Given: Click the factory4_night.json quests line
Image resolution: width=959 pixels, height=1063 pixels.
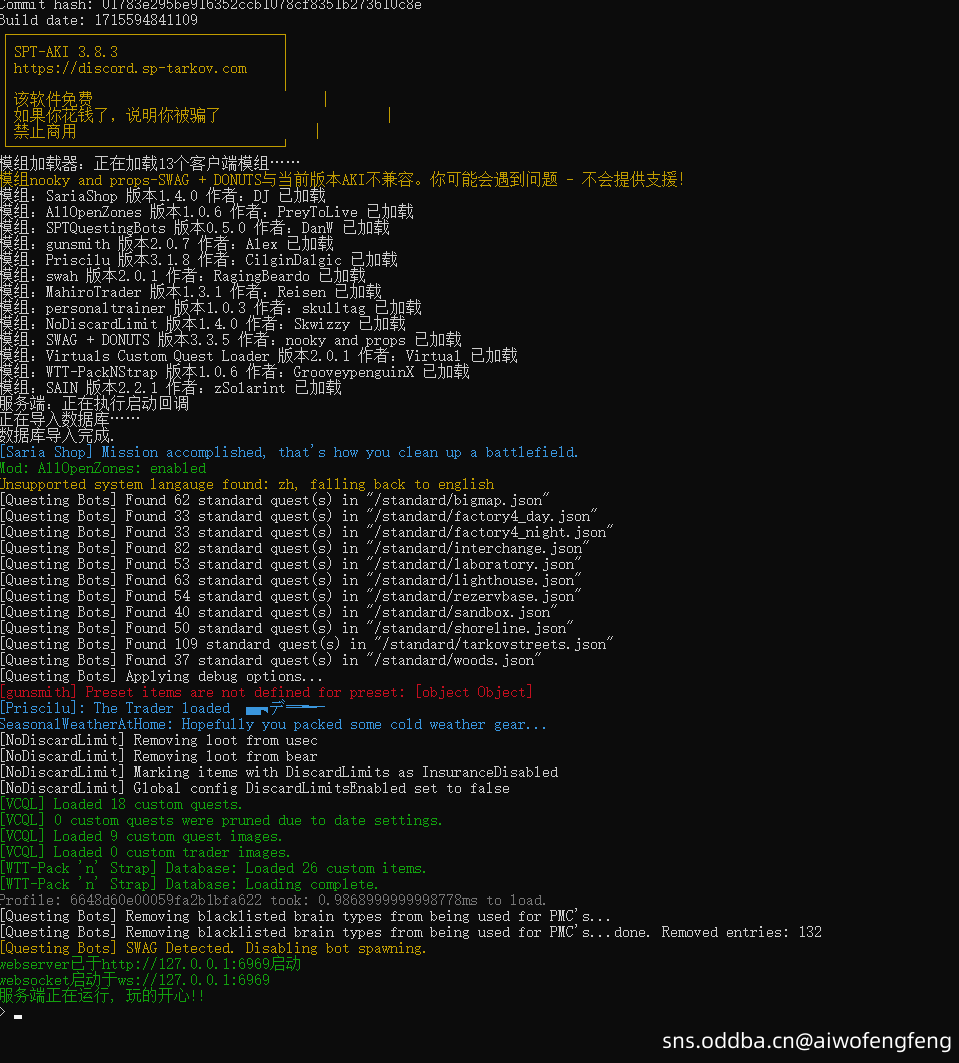Looking at the screenshot, I should [x=306, y=532].
